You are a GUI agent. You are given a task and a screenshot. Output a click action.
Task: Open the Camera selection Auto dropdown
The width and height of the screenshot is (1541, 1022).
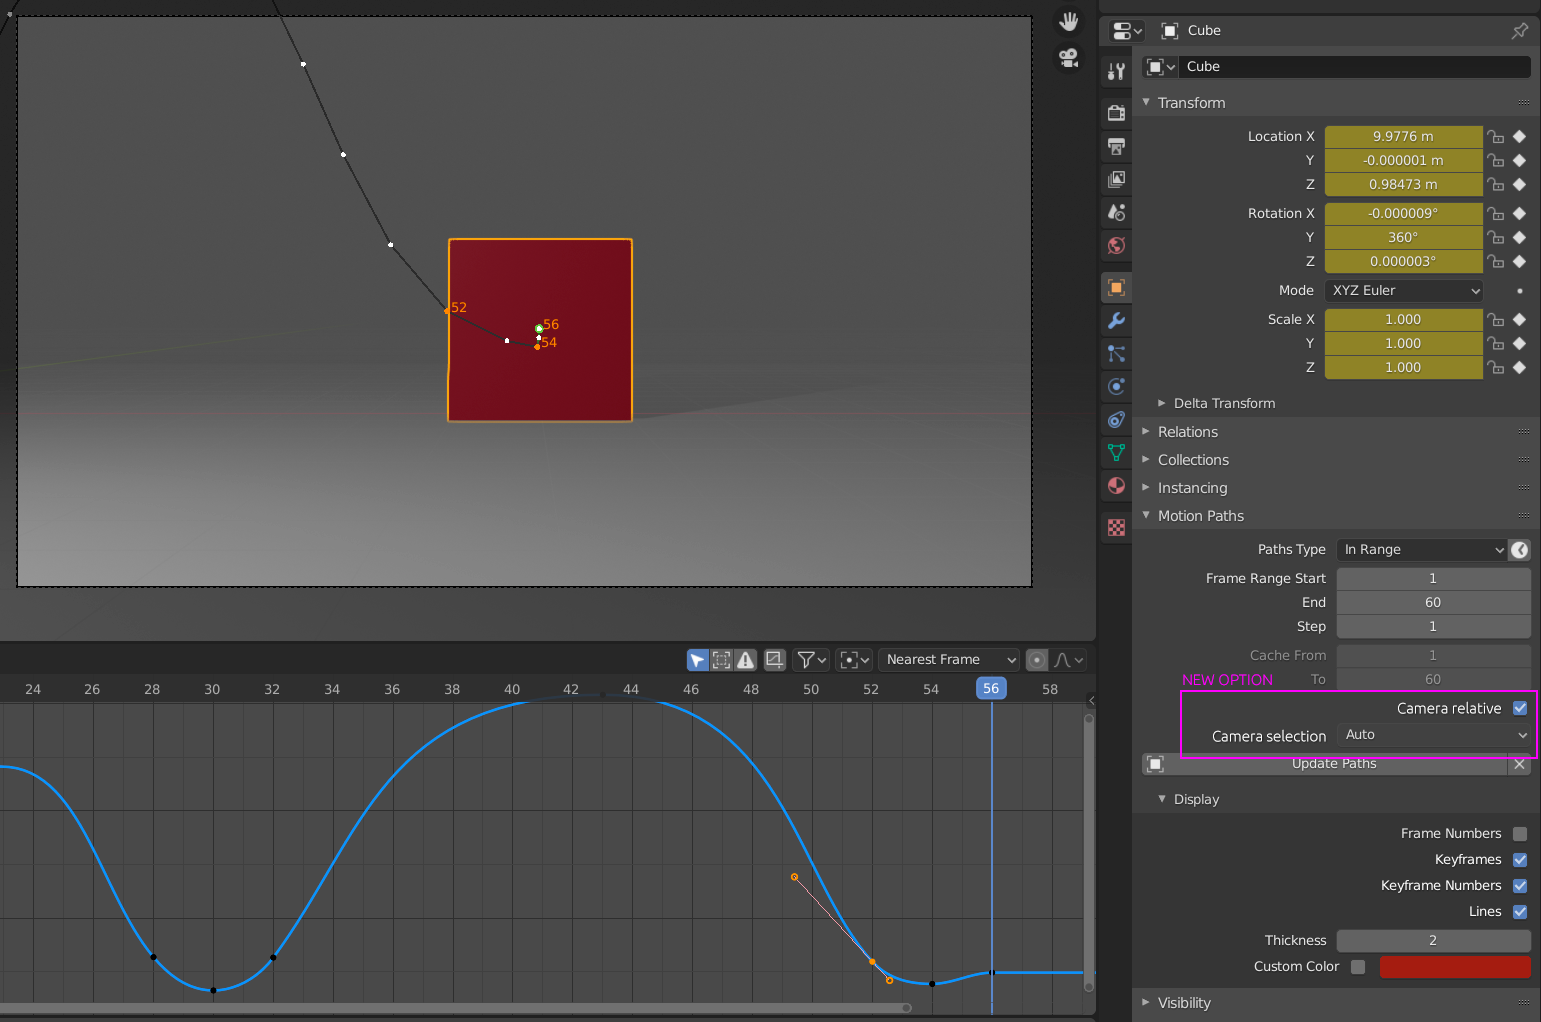pos(1434,735)
